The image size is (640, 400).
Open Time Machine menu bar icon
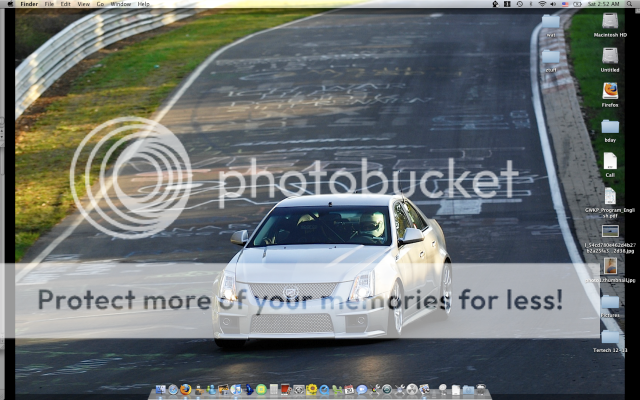(x=519, y=4)
